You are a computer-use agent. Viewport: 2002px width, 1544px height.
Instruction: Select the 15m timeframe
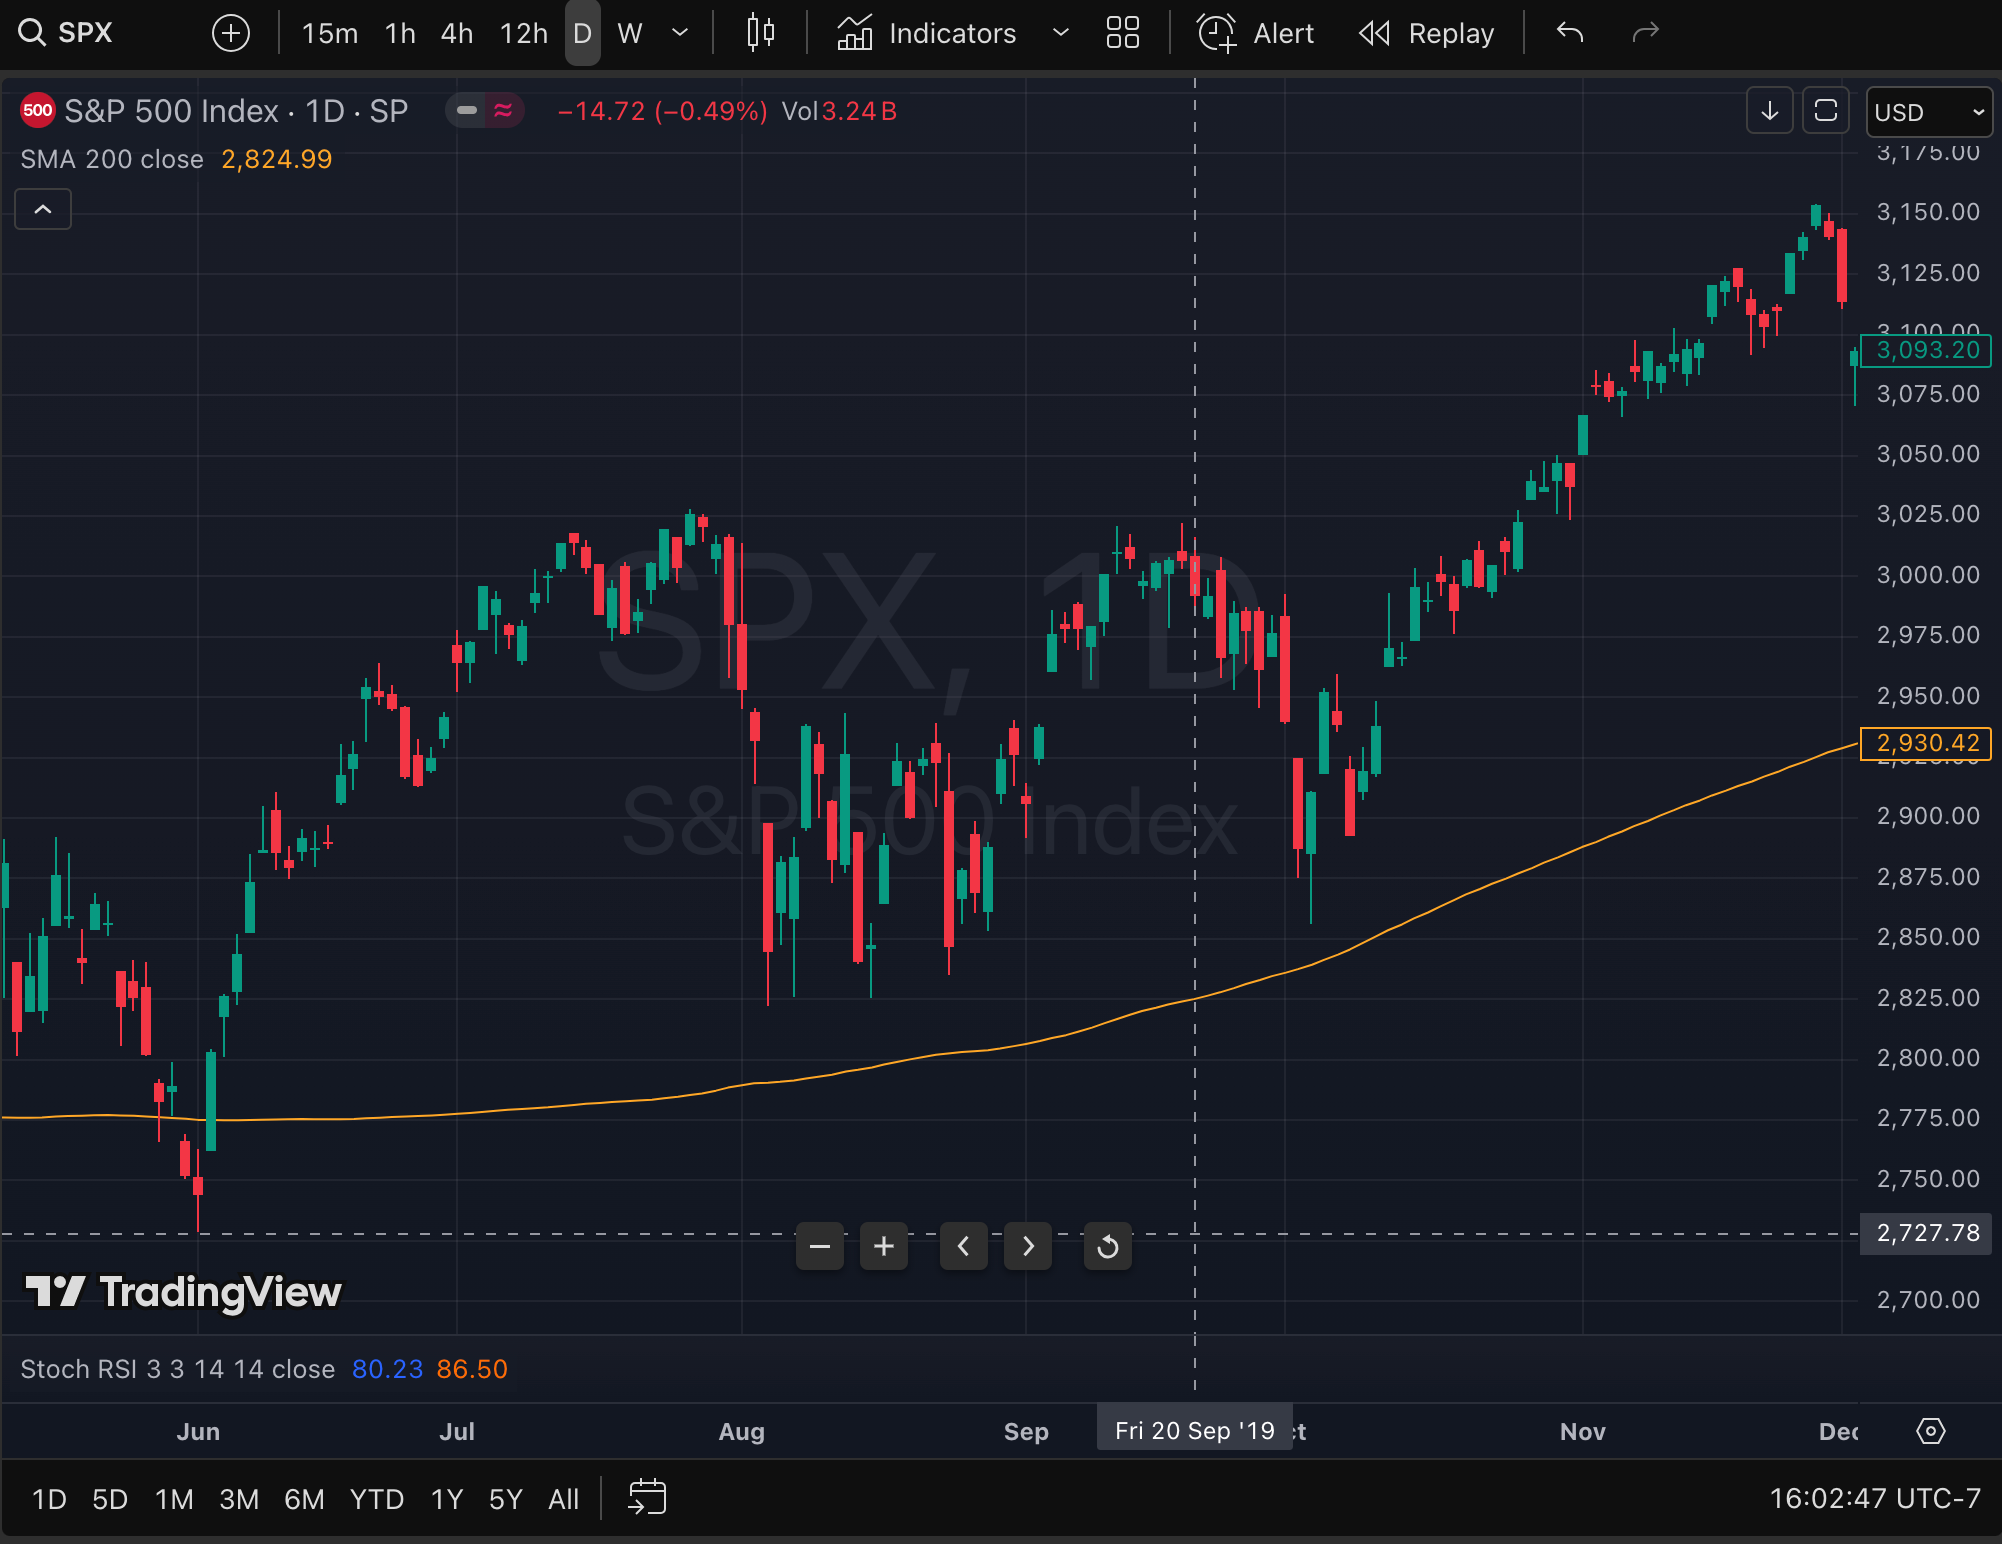pos(330,33)
